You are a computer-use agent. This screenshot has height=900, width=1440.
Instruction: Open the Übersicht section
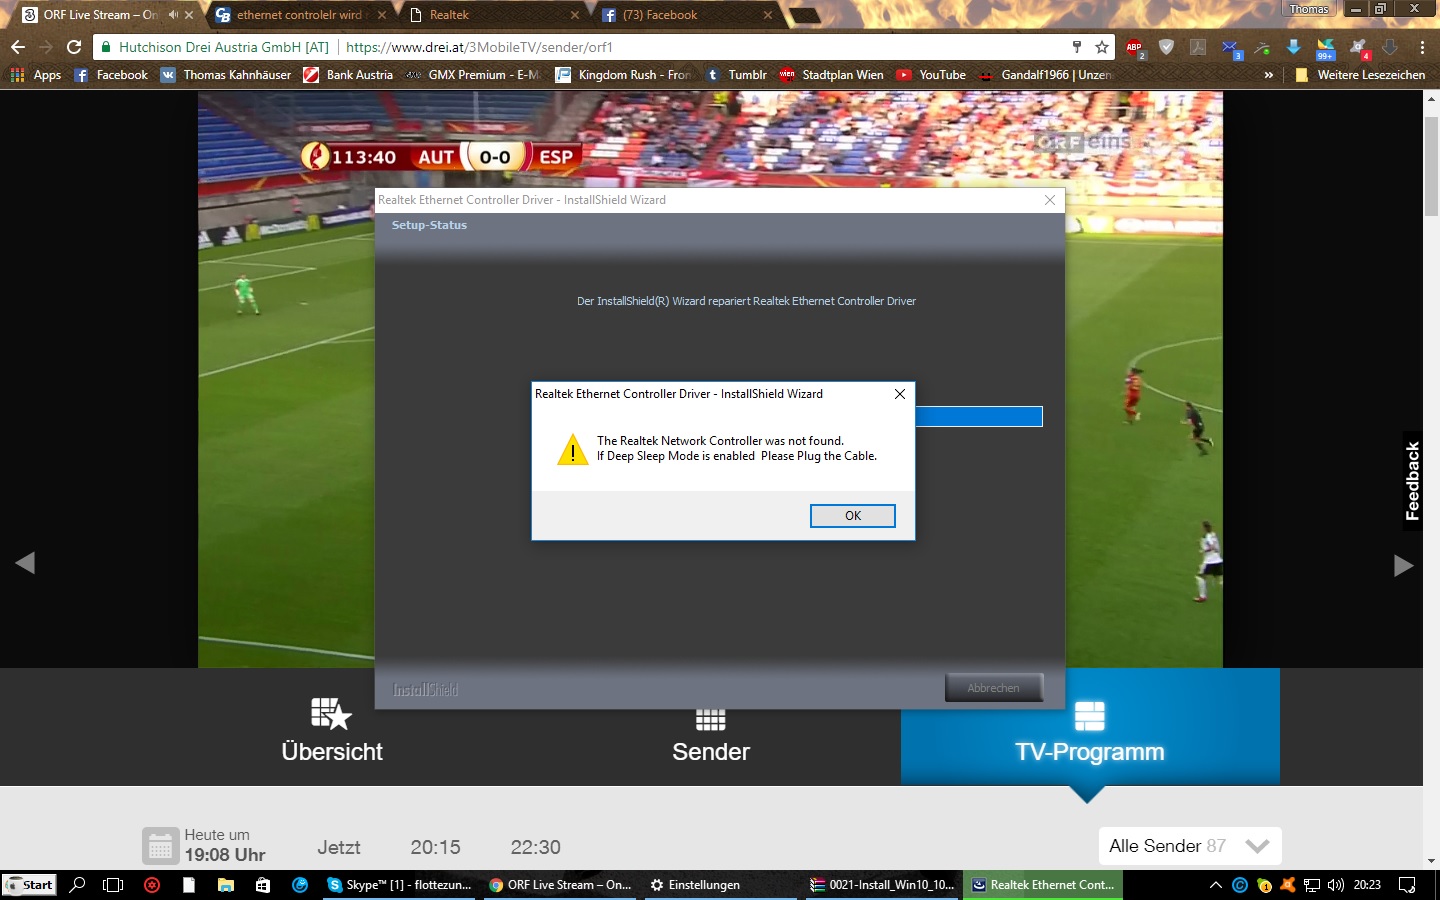tap(332, 729)
